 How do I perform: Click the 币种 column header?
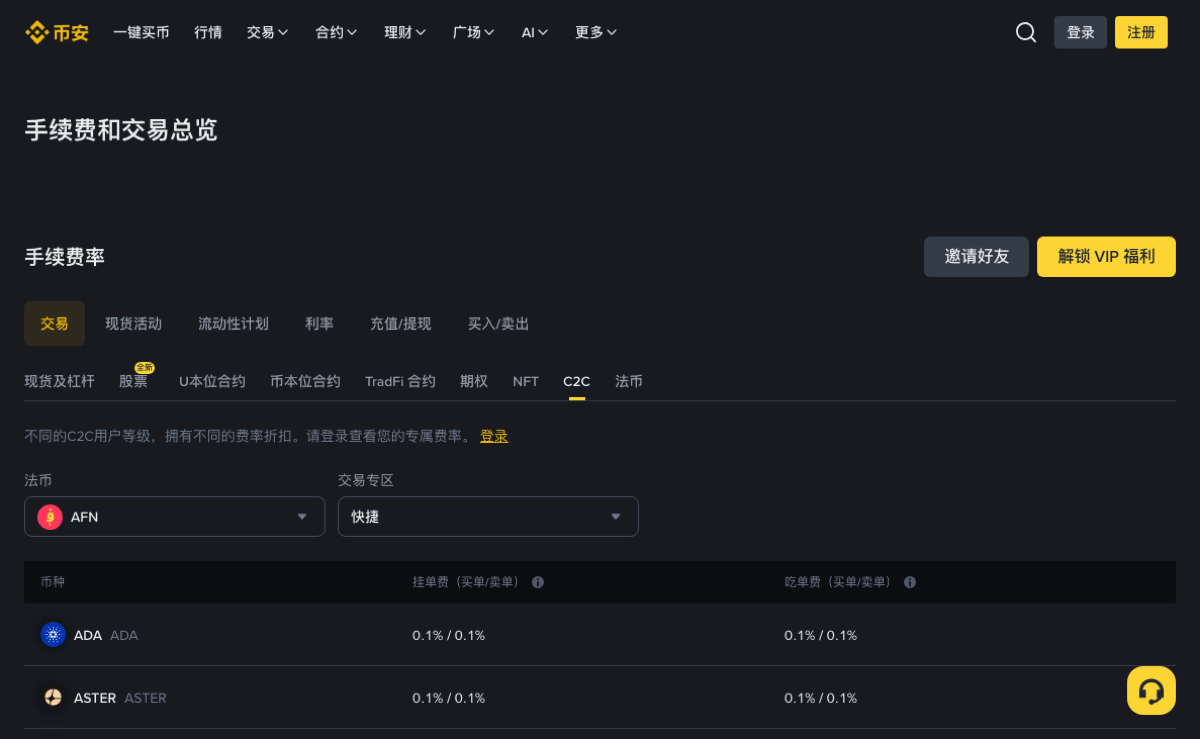pos(53,582)
